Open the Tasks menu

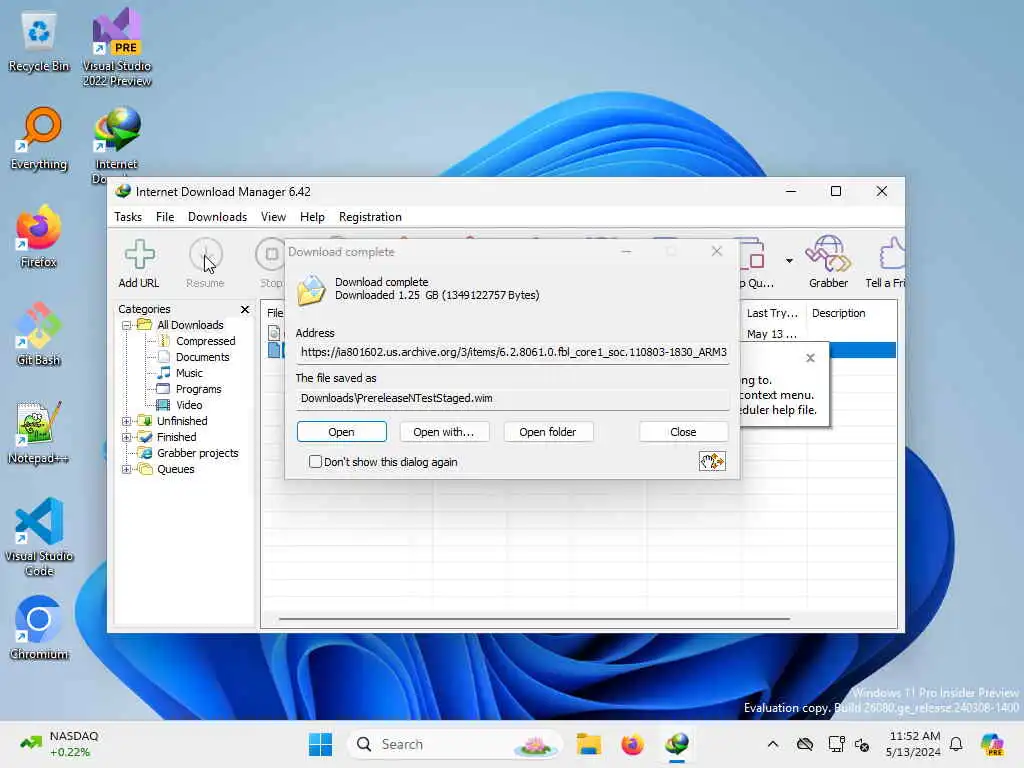click(128, 217)
